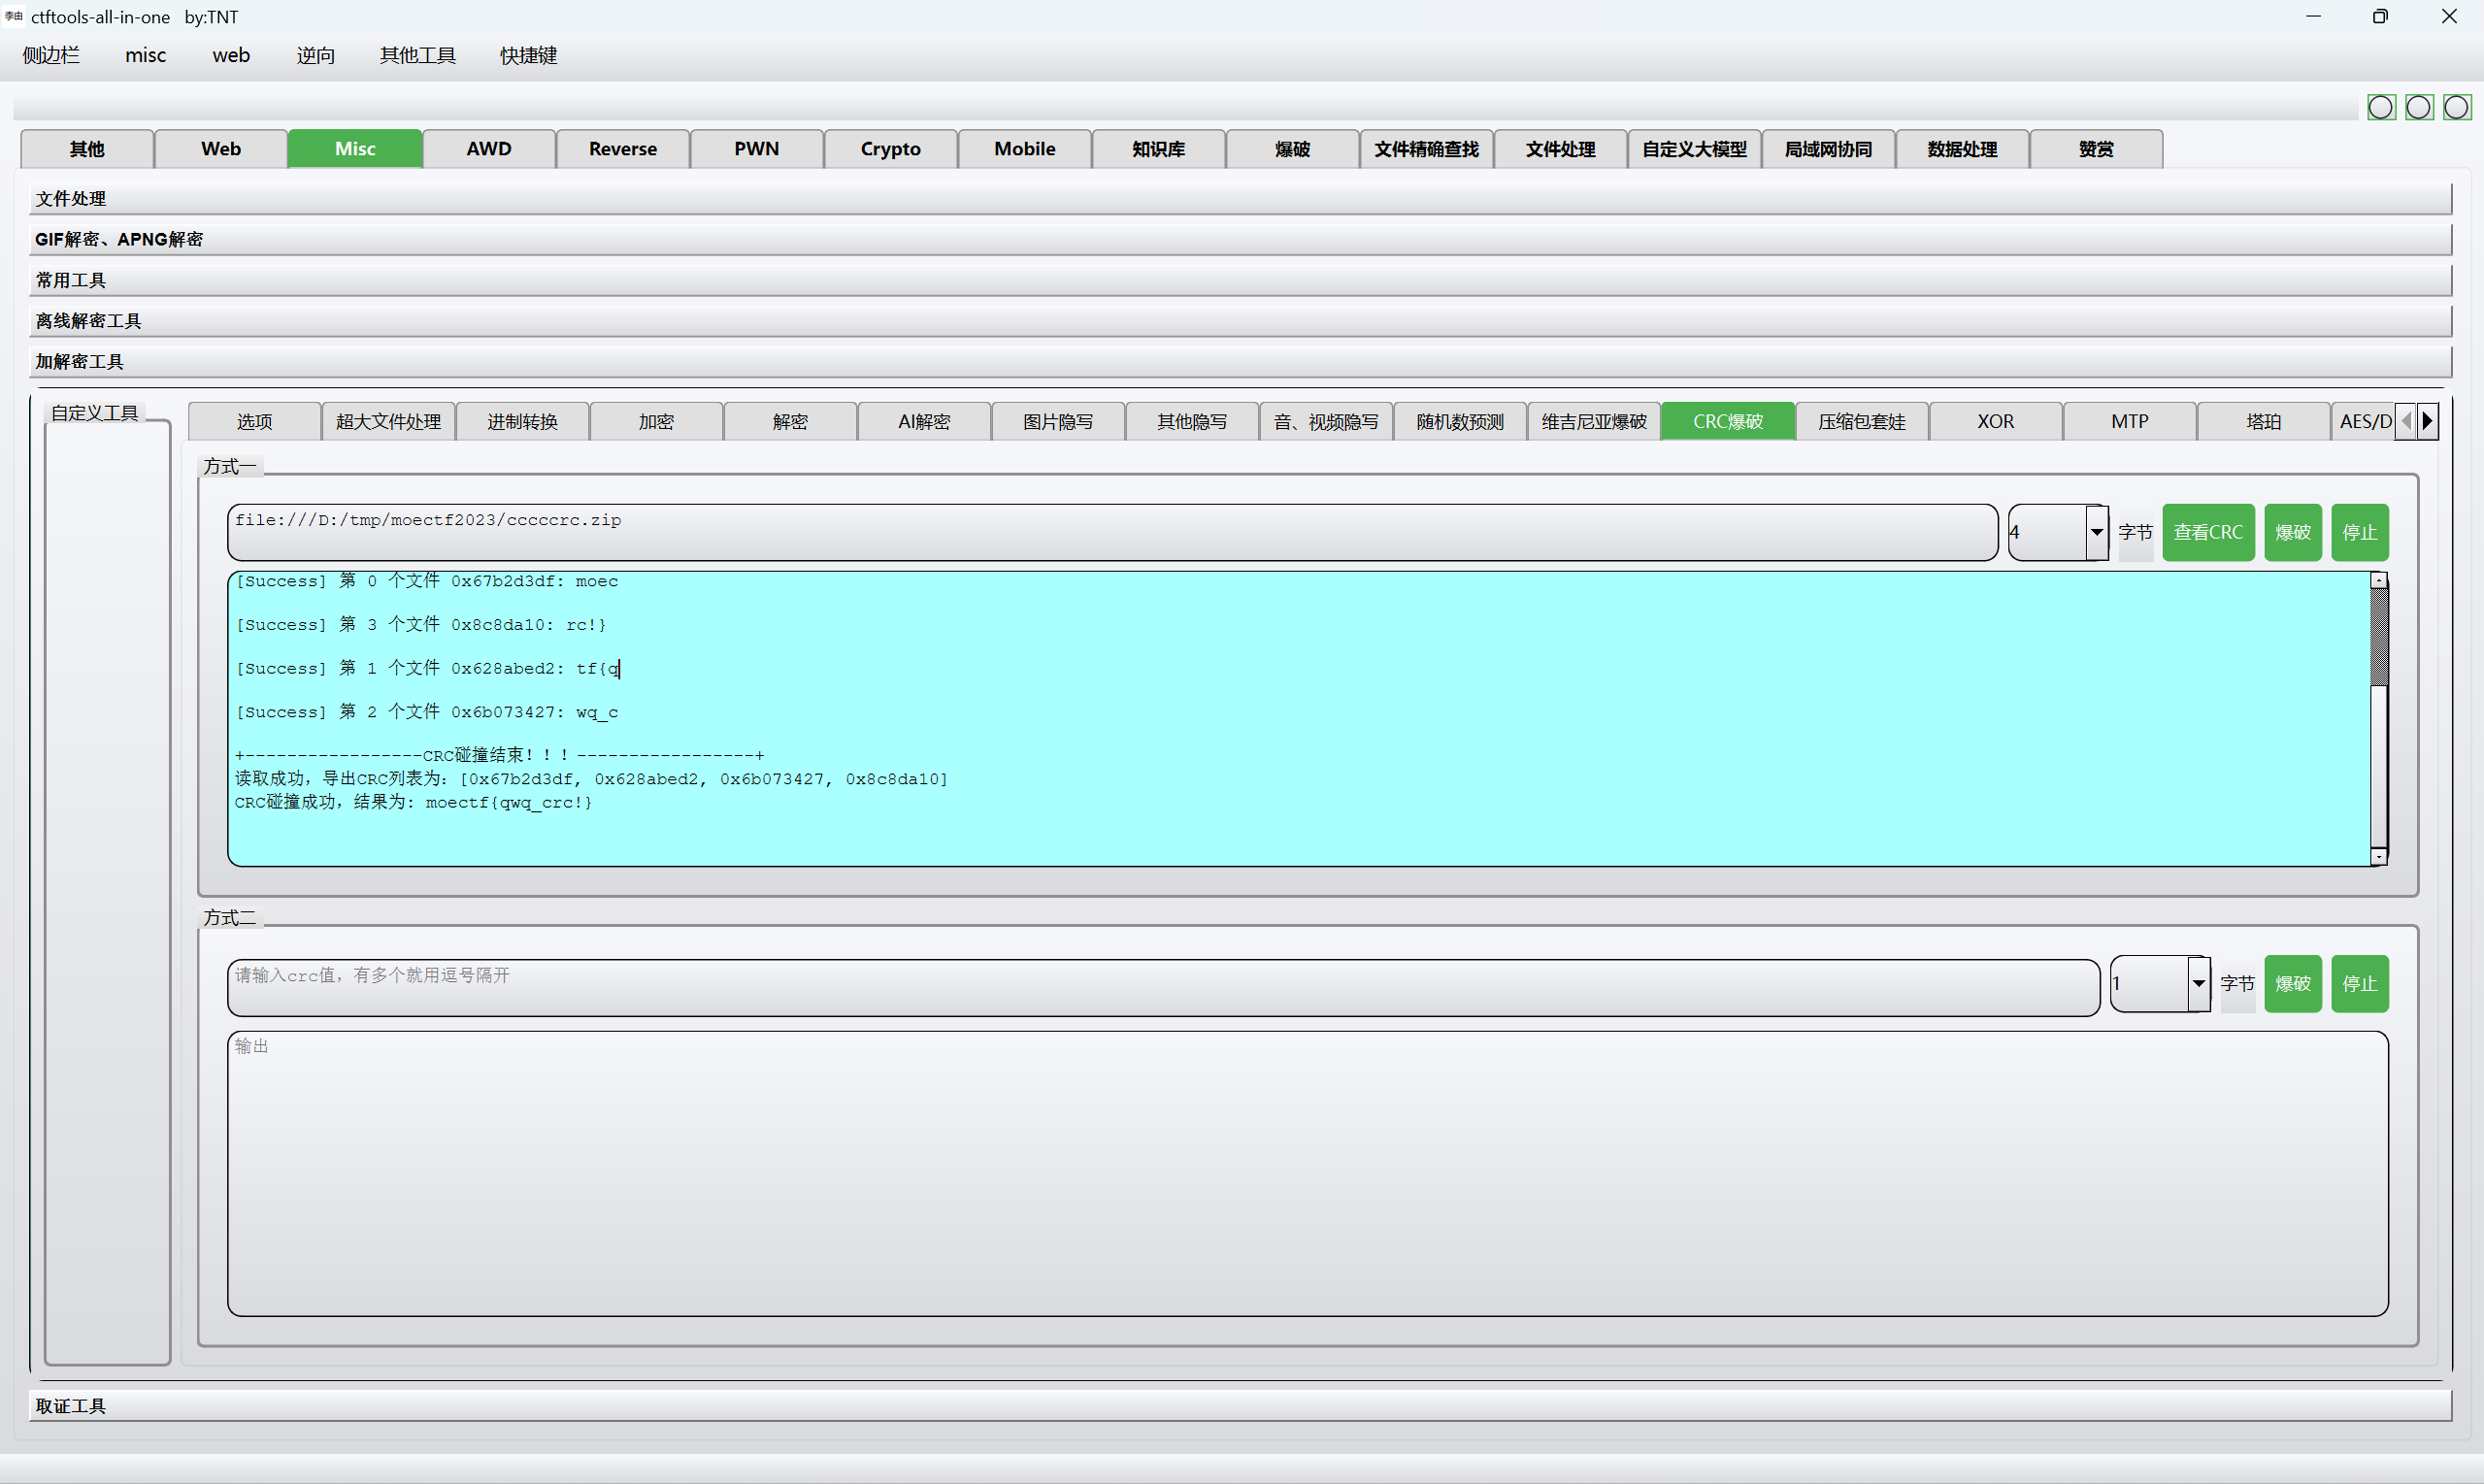Open the byte-count dropdown showing 1
This screenshot has width=2484, height=1484.
(2198, 983)
